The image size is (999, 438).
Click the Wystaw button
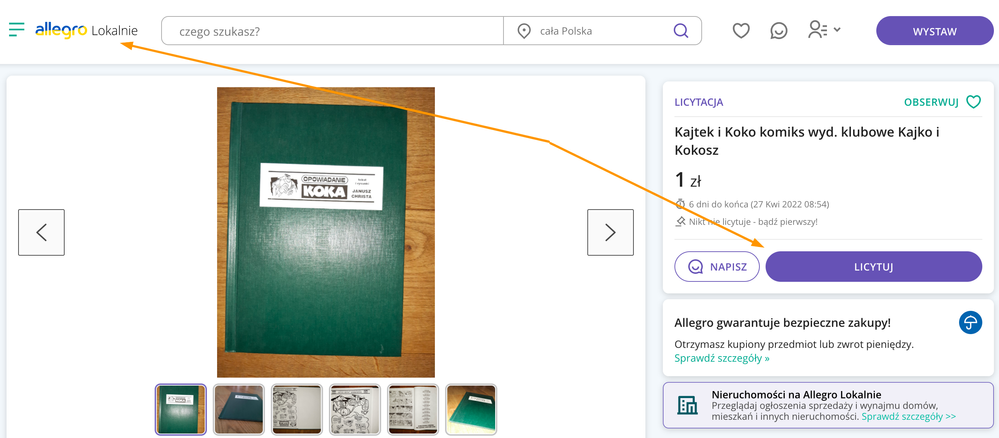pyautogui.click(x=934, y=31)
